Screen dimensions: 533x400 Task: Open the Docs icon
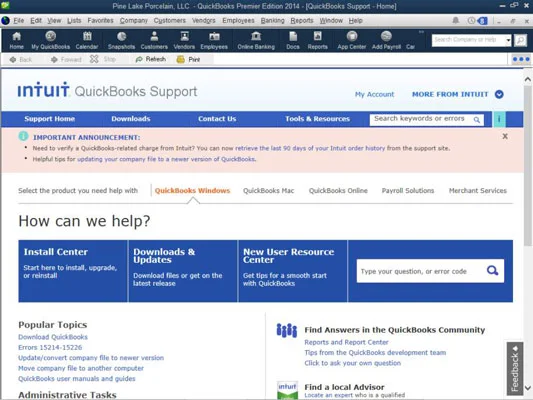293,40
